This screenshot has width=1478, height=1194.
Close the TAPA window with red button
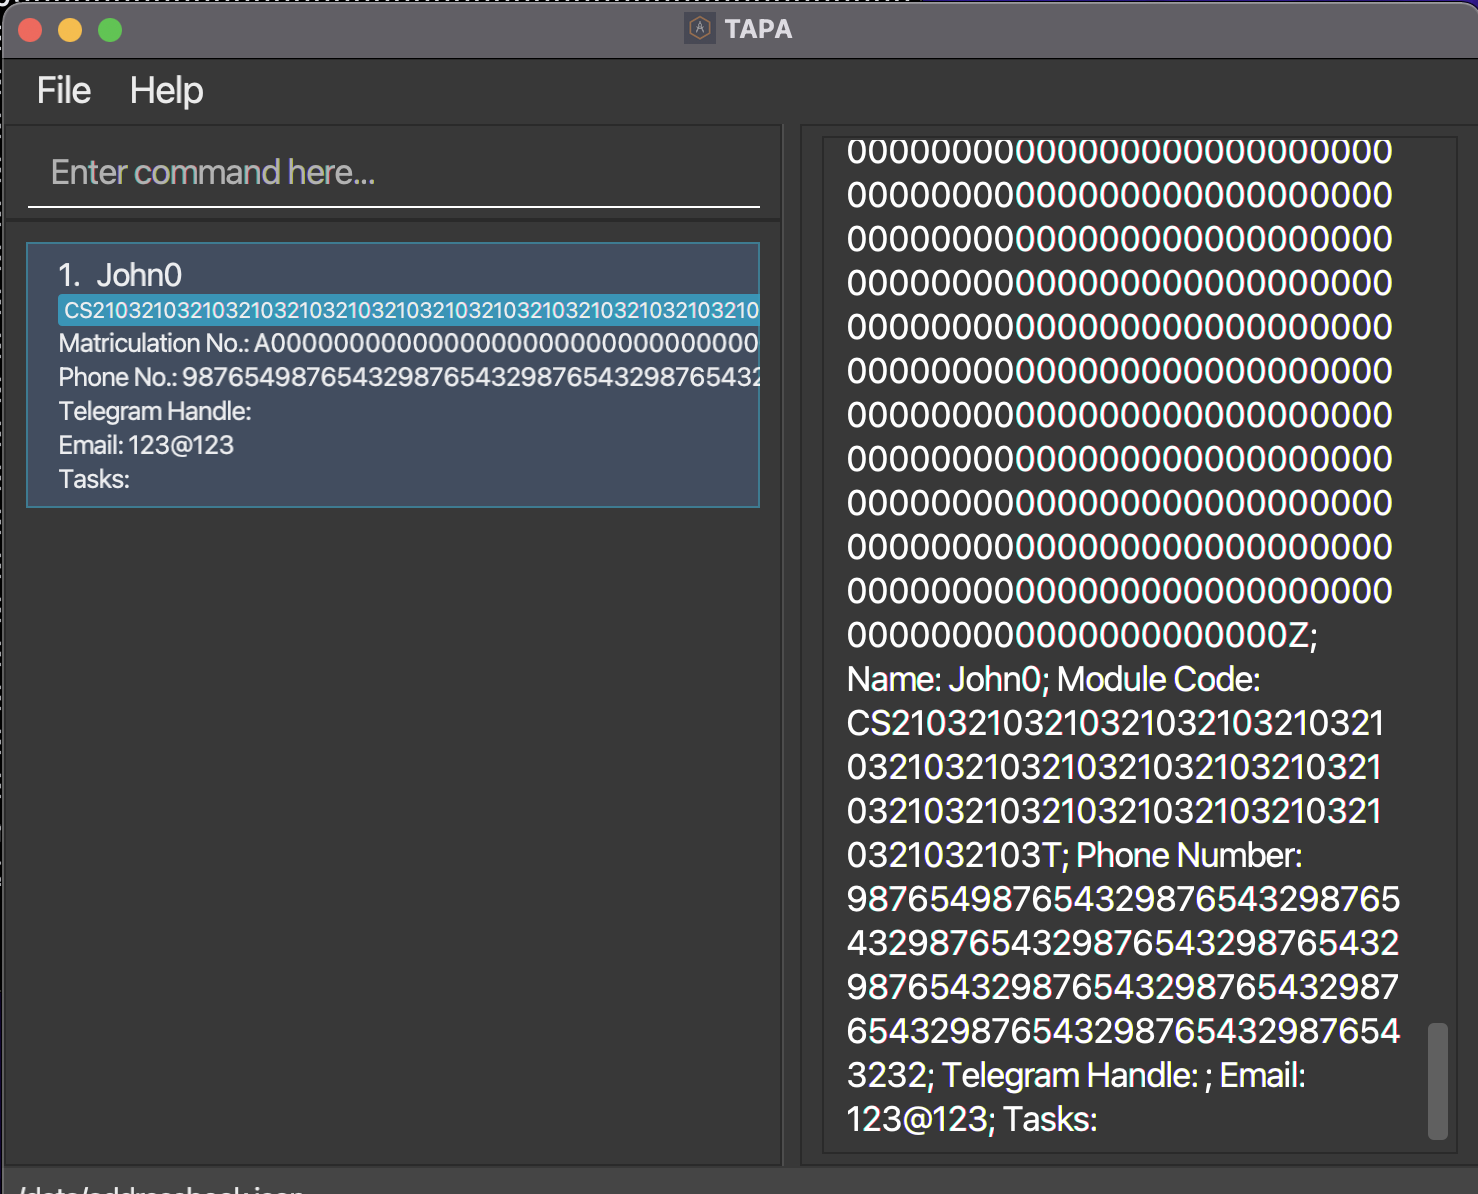click(30, 30)
